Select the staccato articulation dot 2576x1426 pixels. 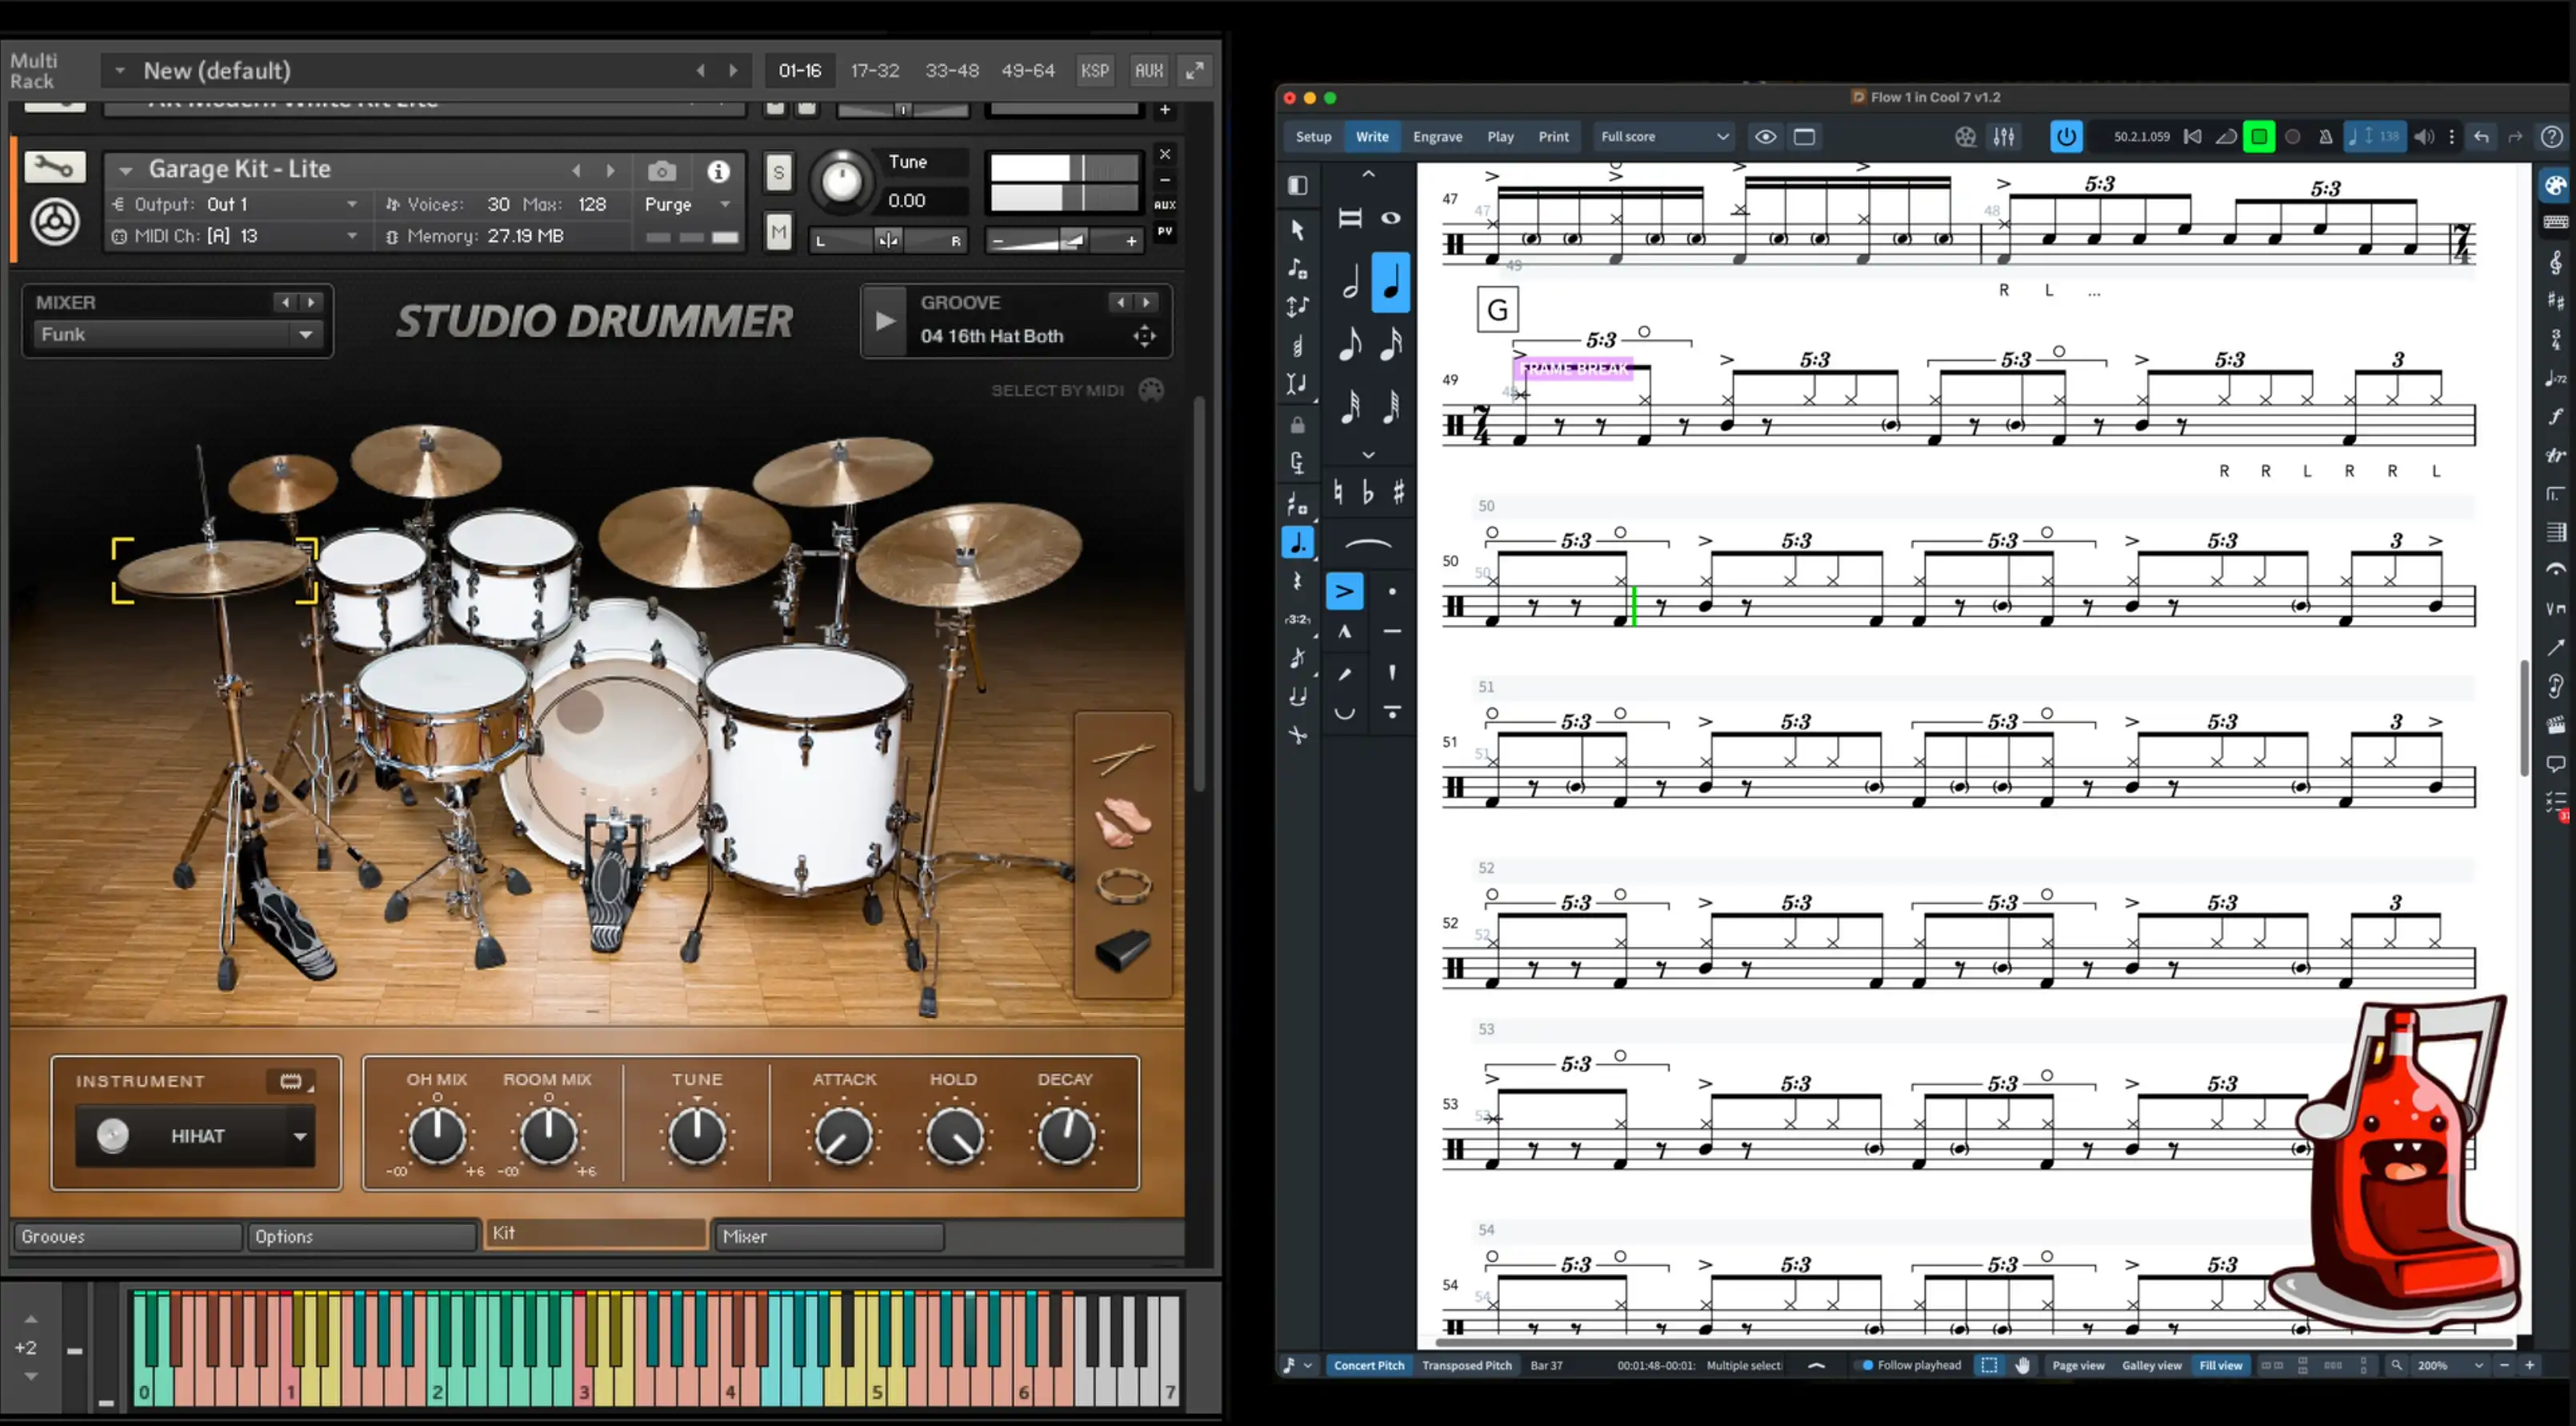1393,591
